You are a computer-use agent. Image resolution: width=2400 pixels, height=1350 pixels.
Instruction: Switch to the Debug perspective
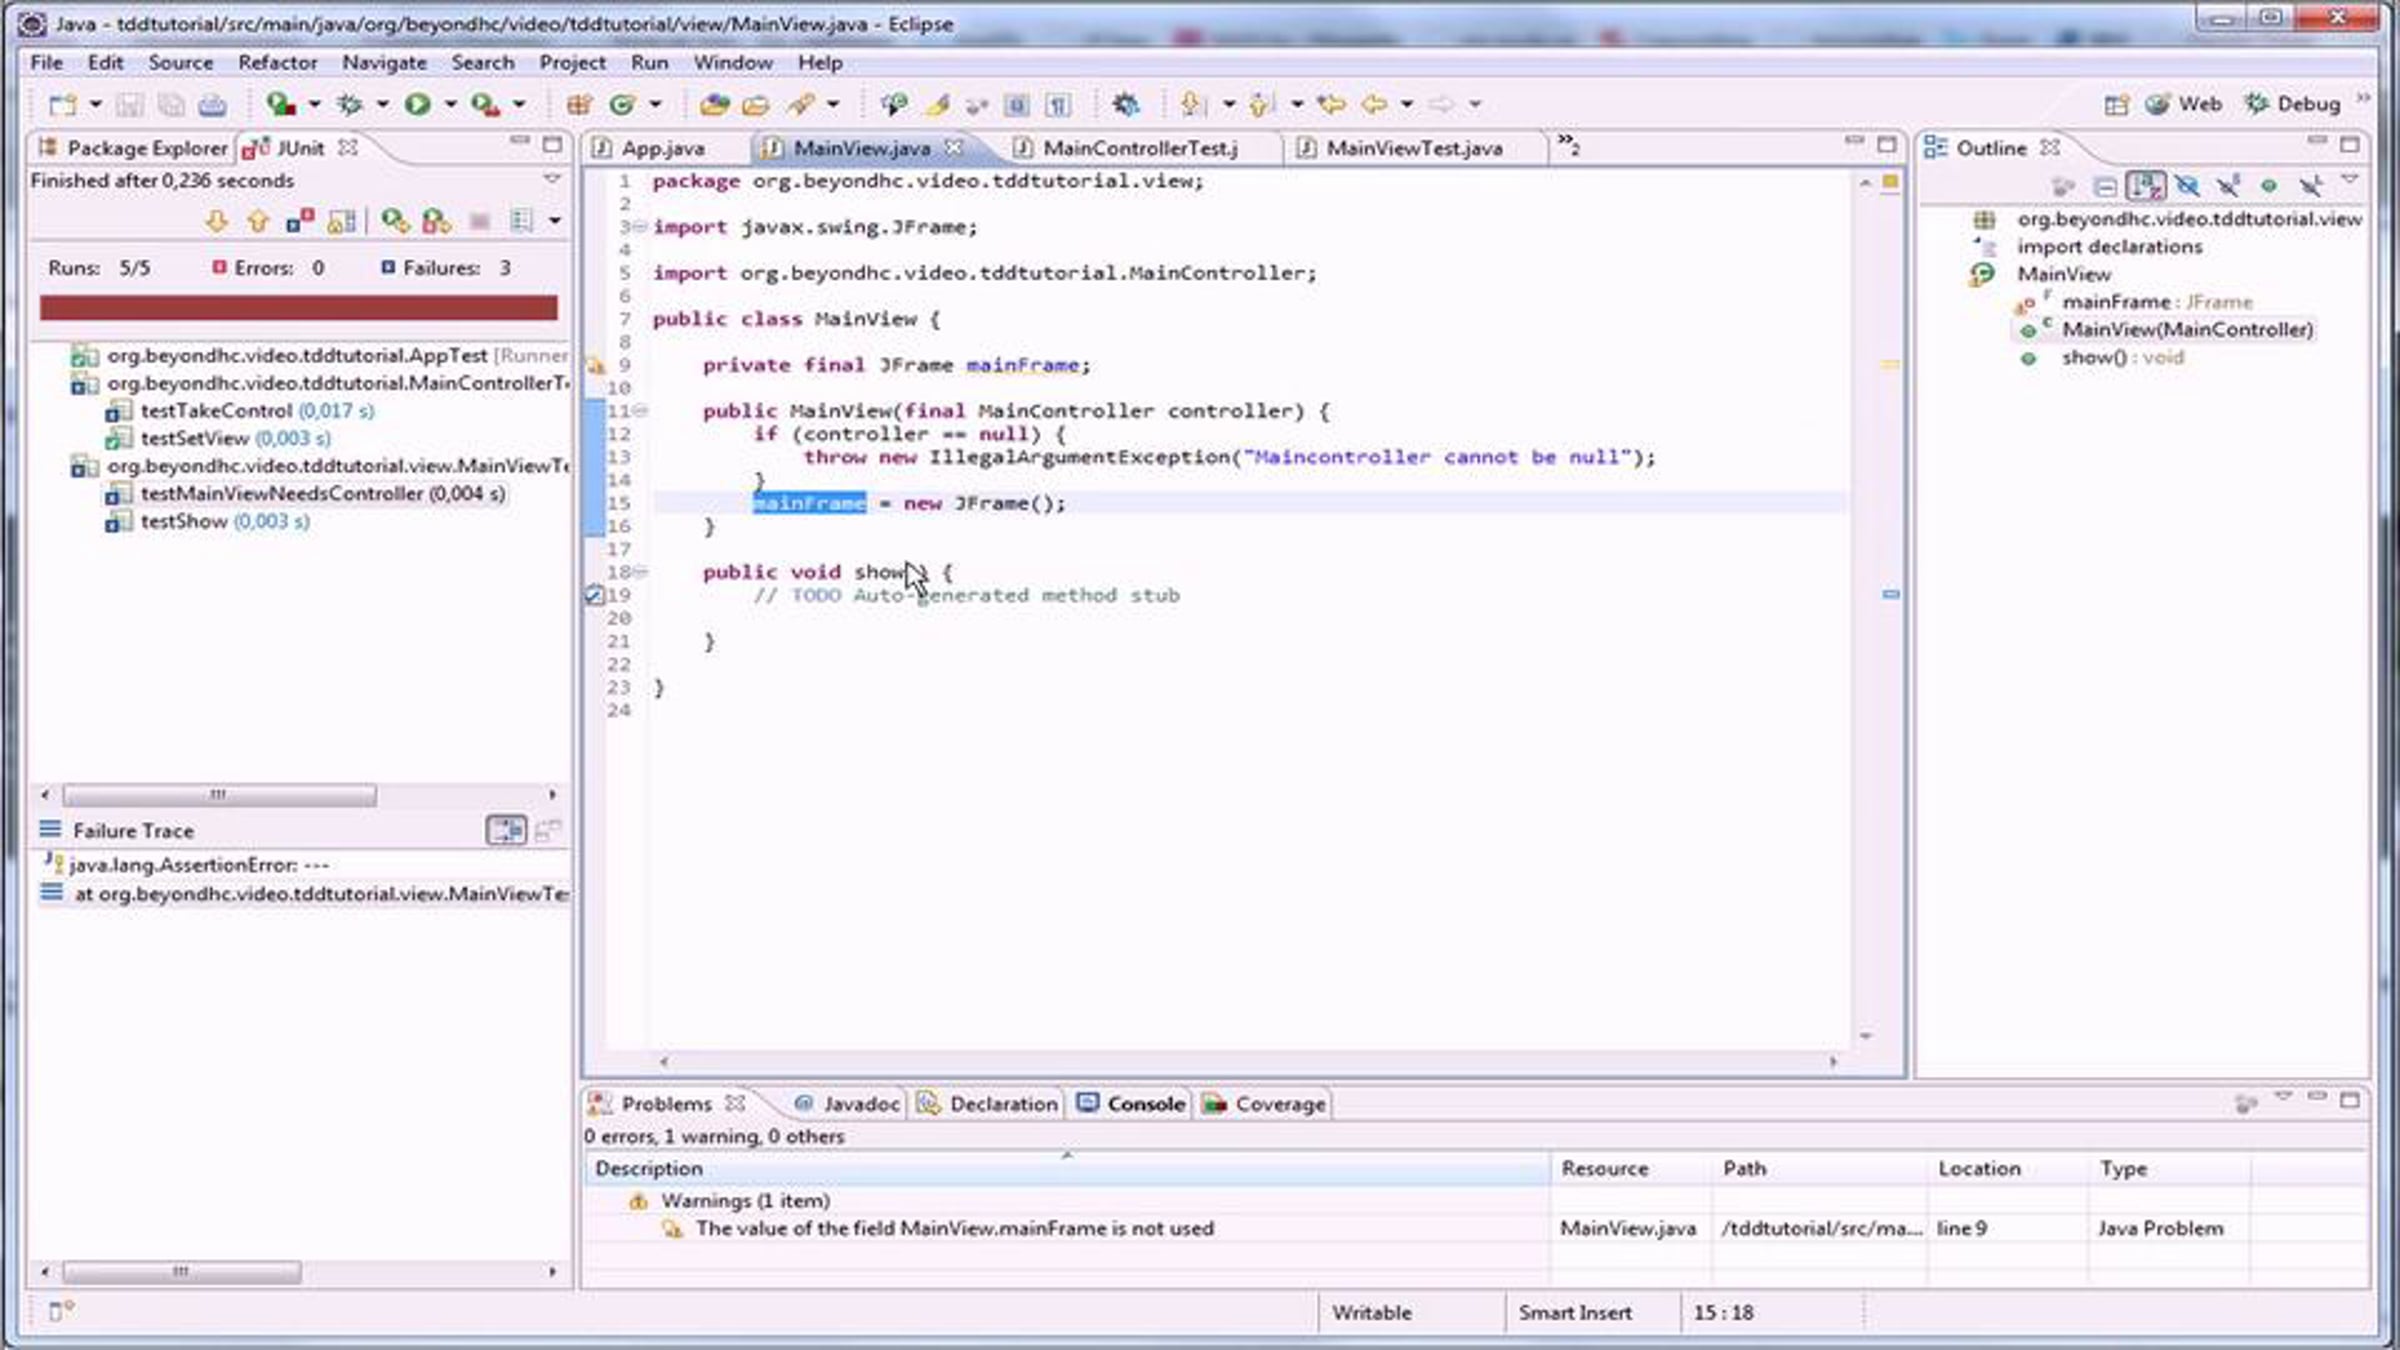coord(2293,104)
